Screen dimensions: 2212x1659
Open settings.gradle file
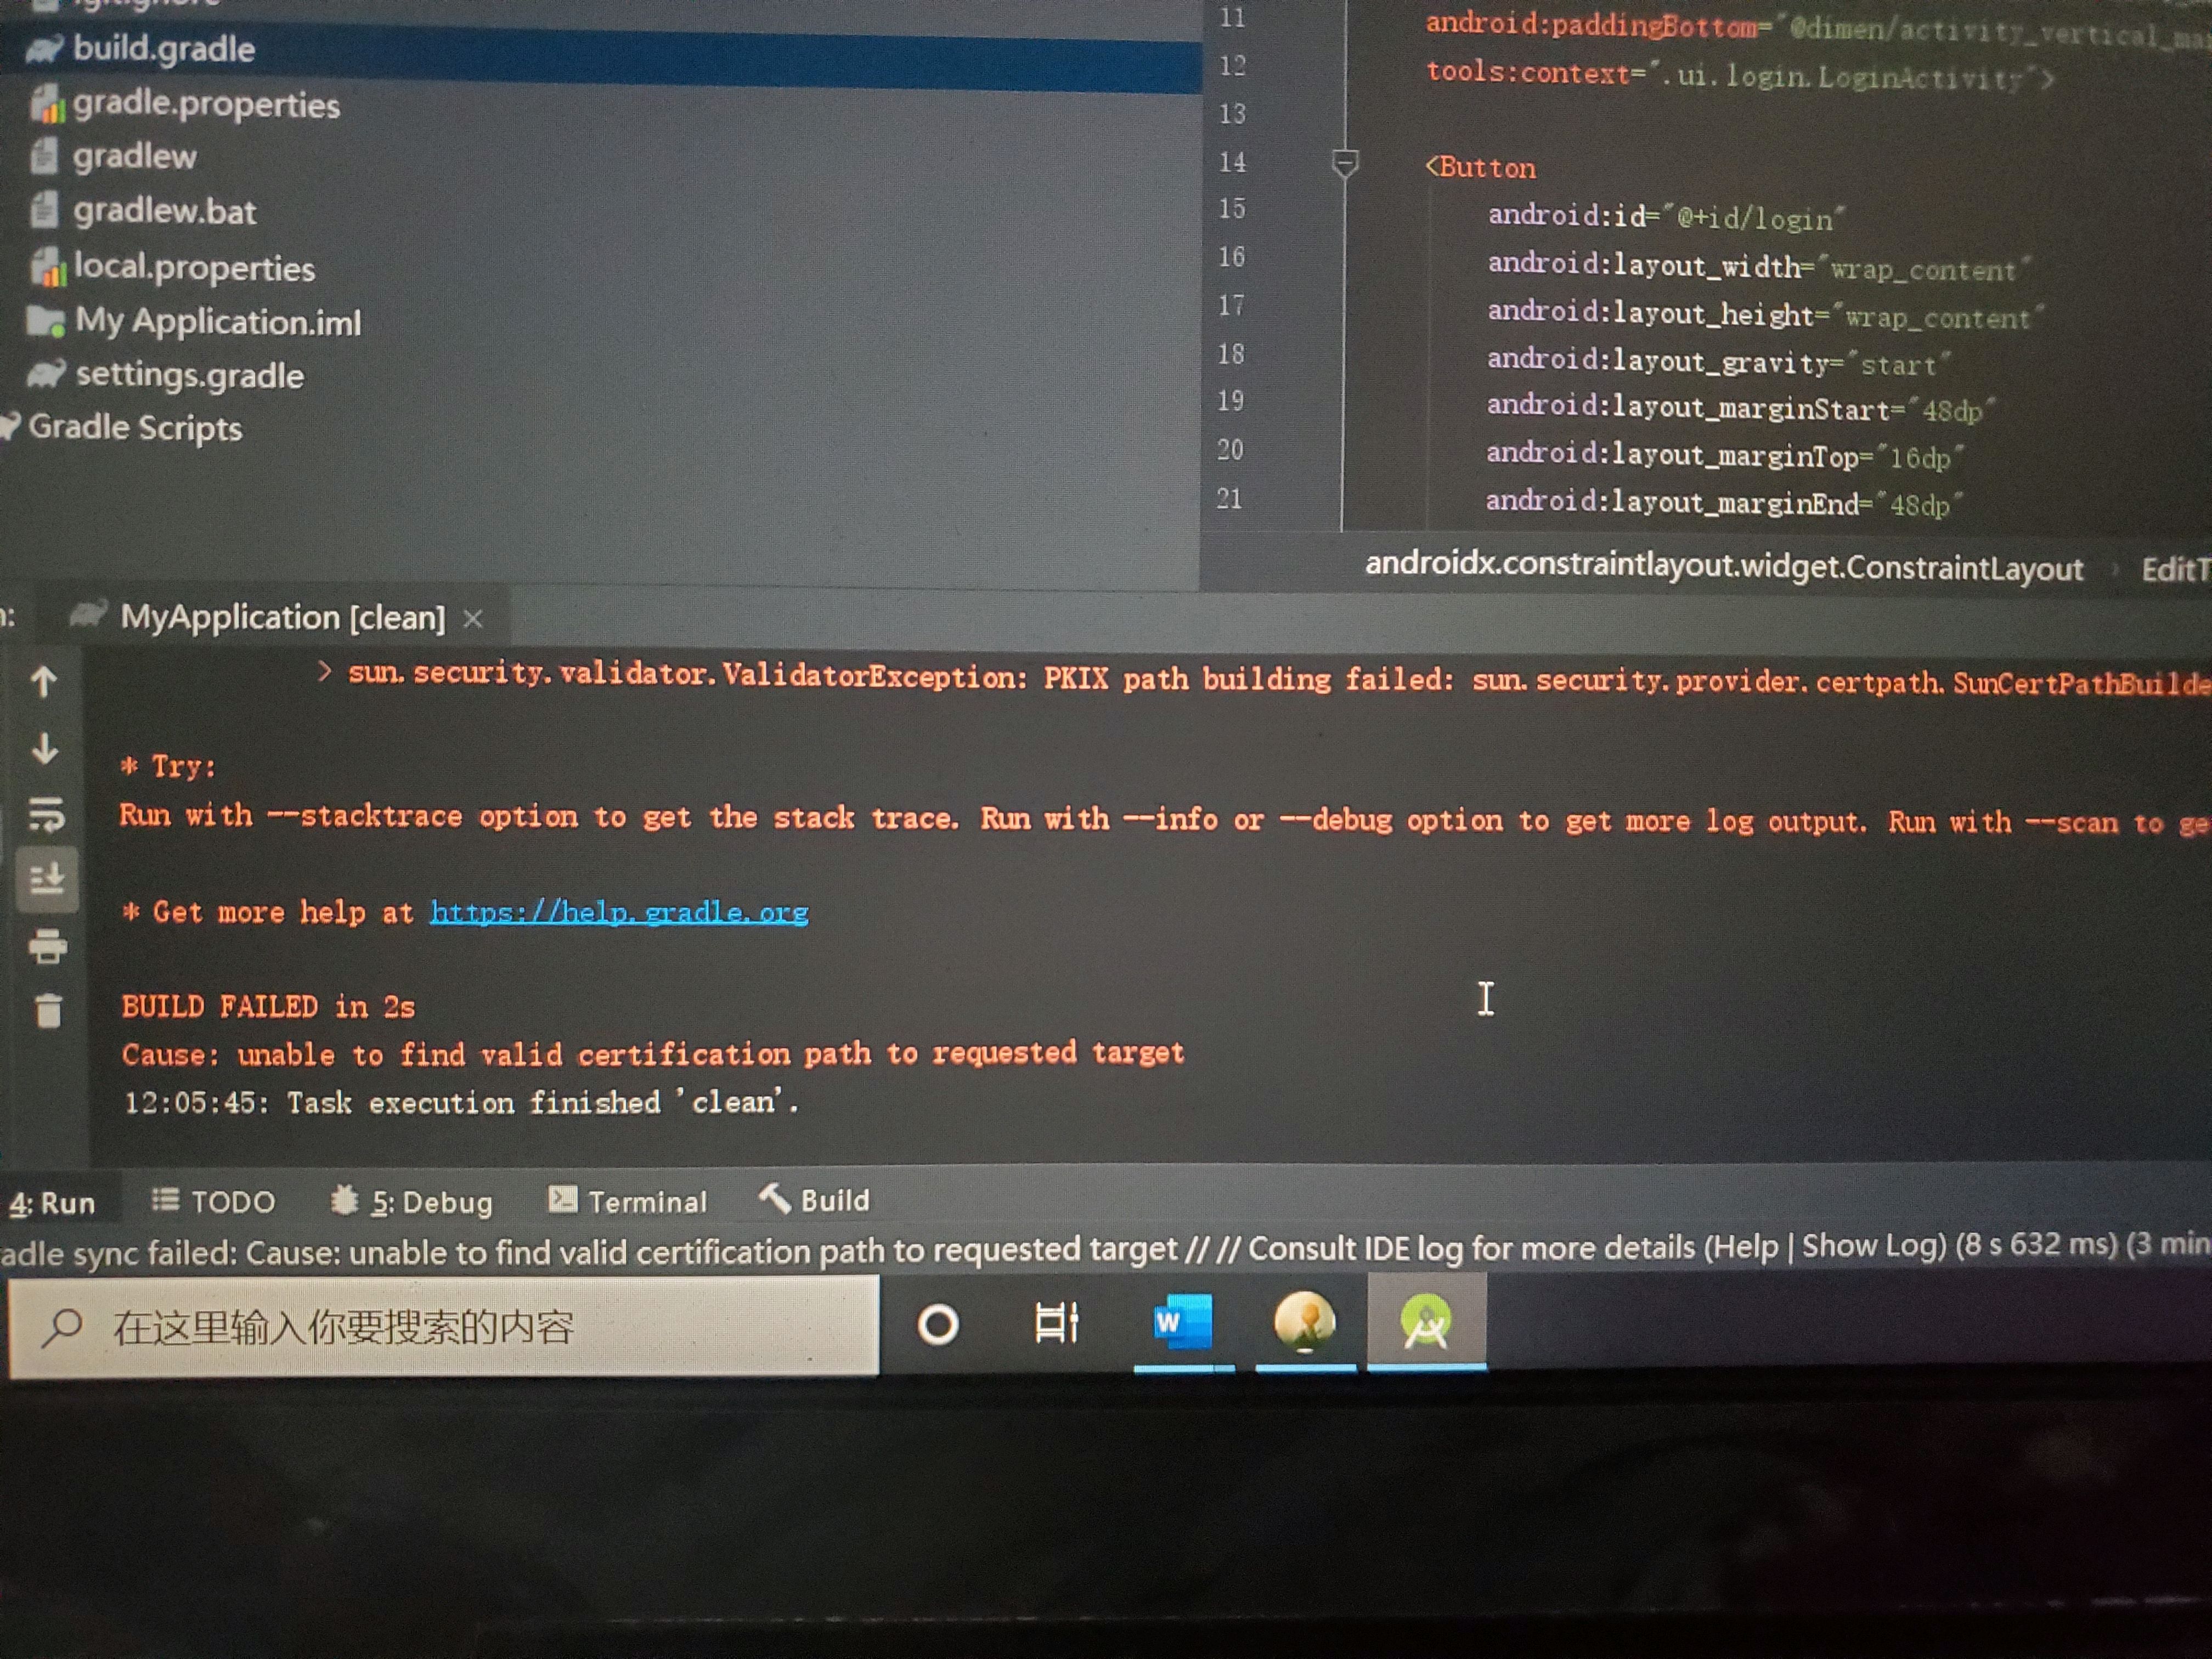190,375
